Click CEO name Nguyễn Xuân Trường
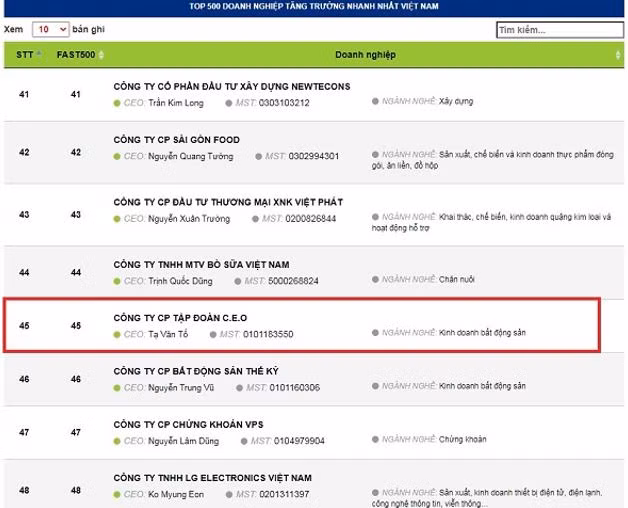Screen dimensions: 628x508 (189, 219)
